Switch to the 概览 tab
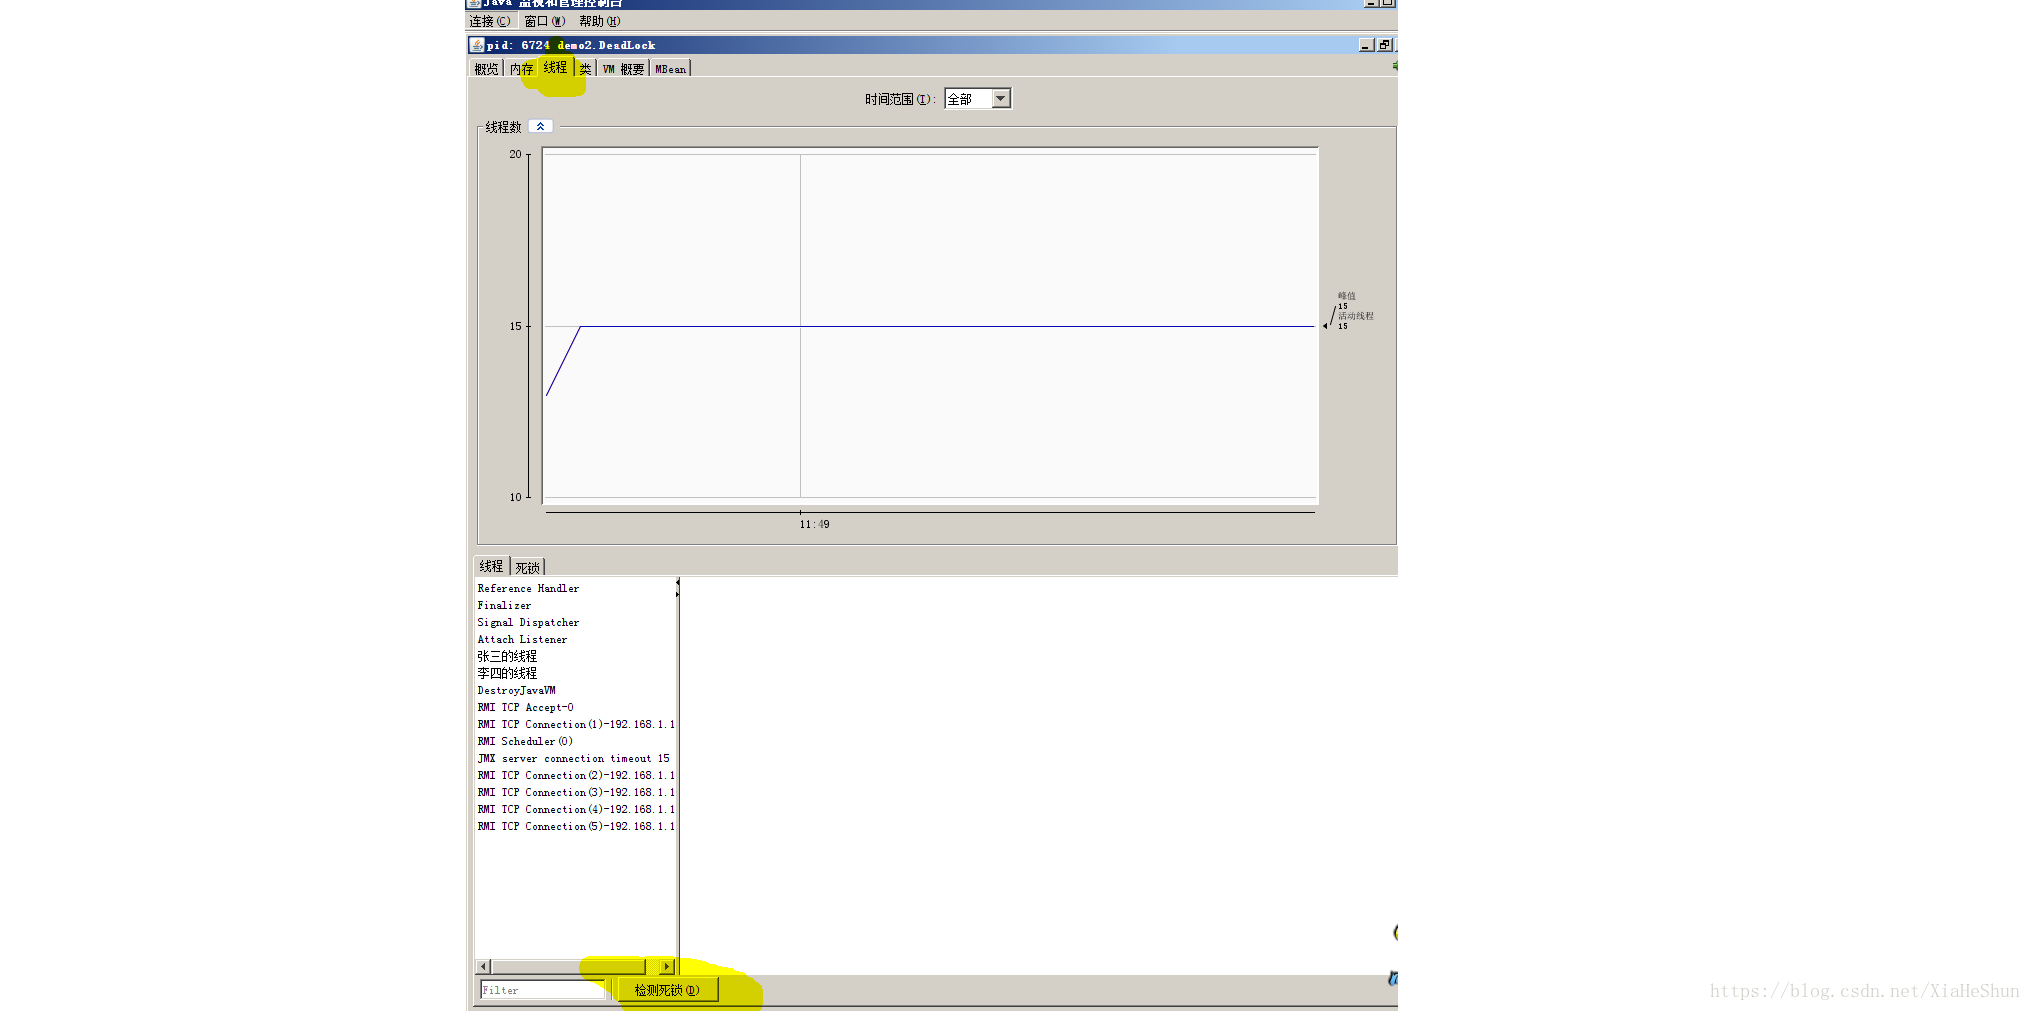2031x1011 pixels. coord(486,69)
